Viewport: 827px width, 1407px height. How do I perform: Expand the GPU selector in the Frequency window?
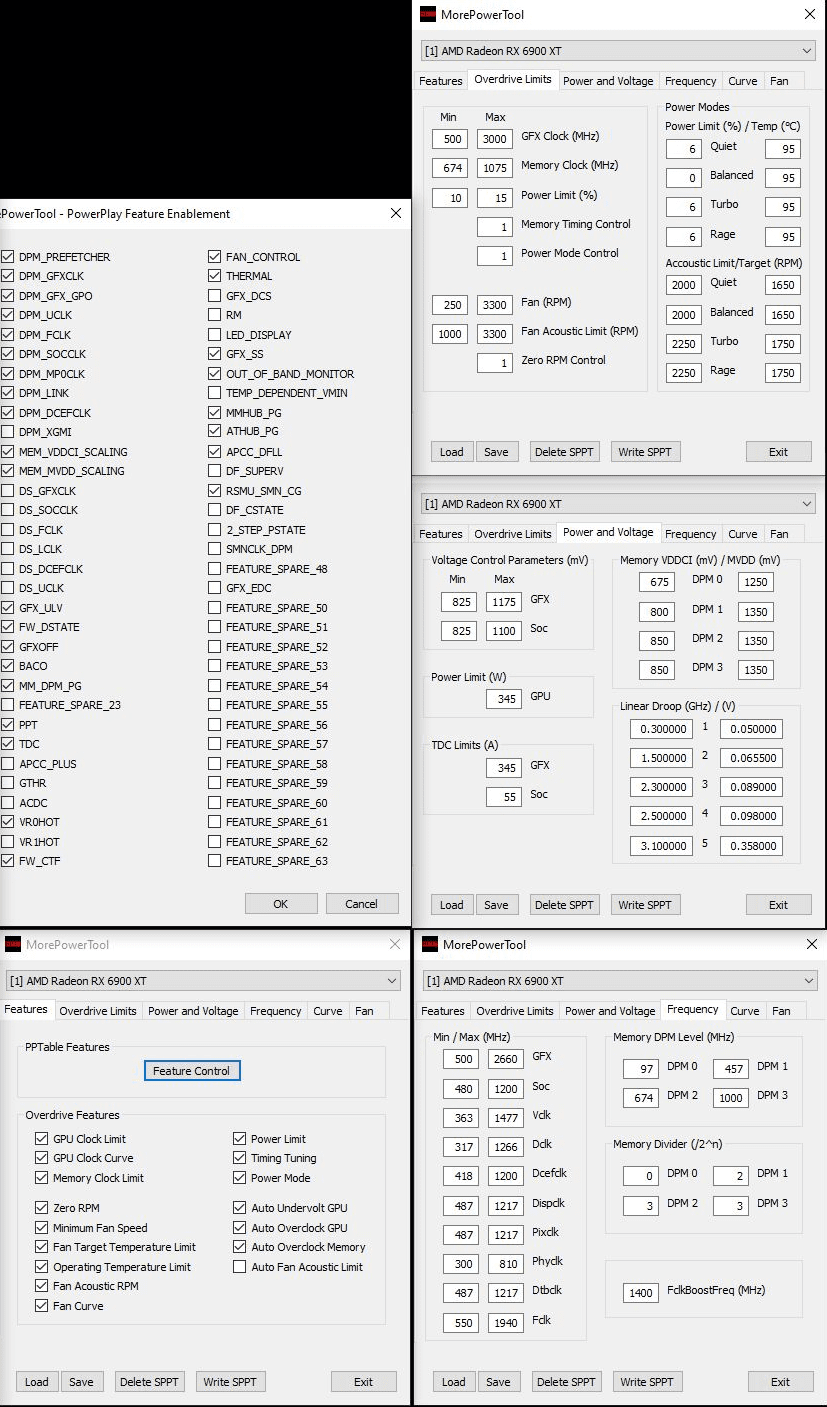(x=620, y=981)
